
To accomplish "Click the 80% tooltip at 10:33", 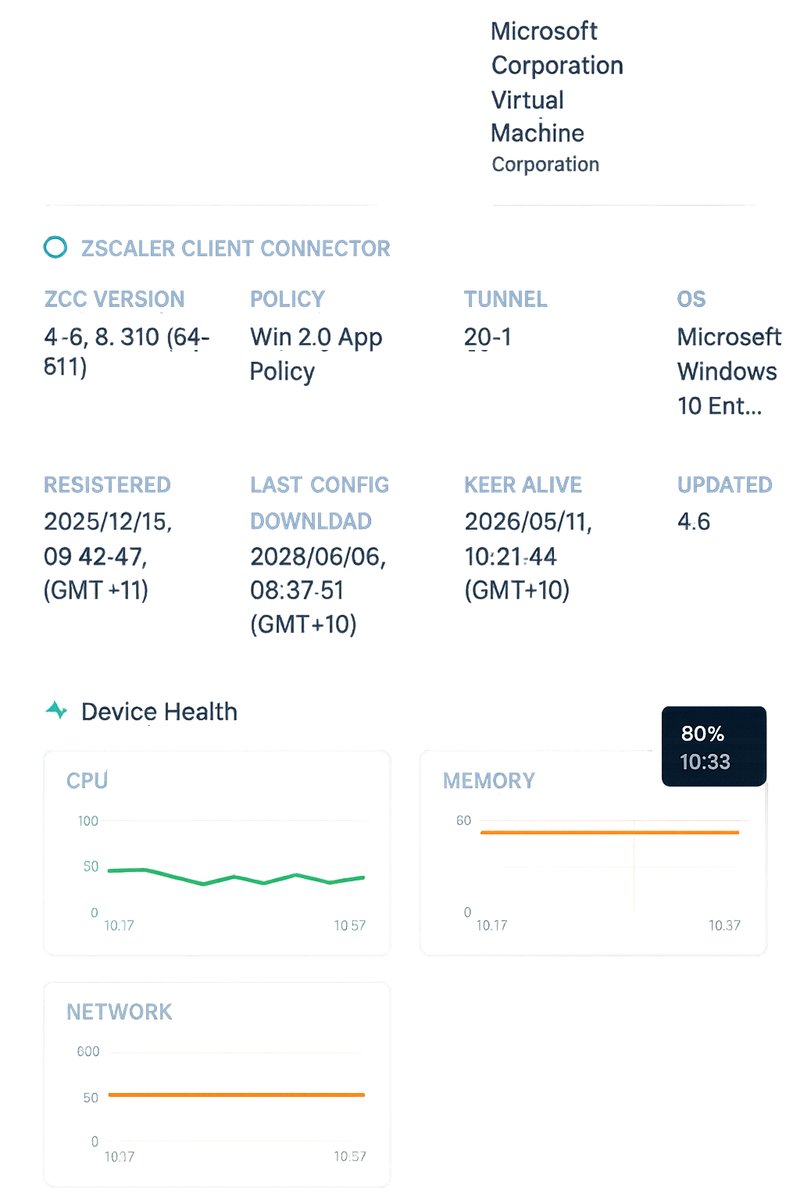I will point(714,746).
